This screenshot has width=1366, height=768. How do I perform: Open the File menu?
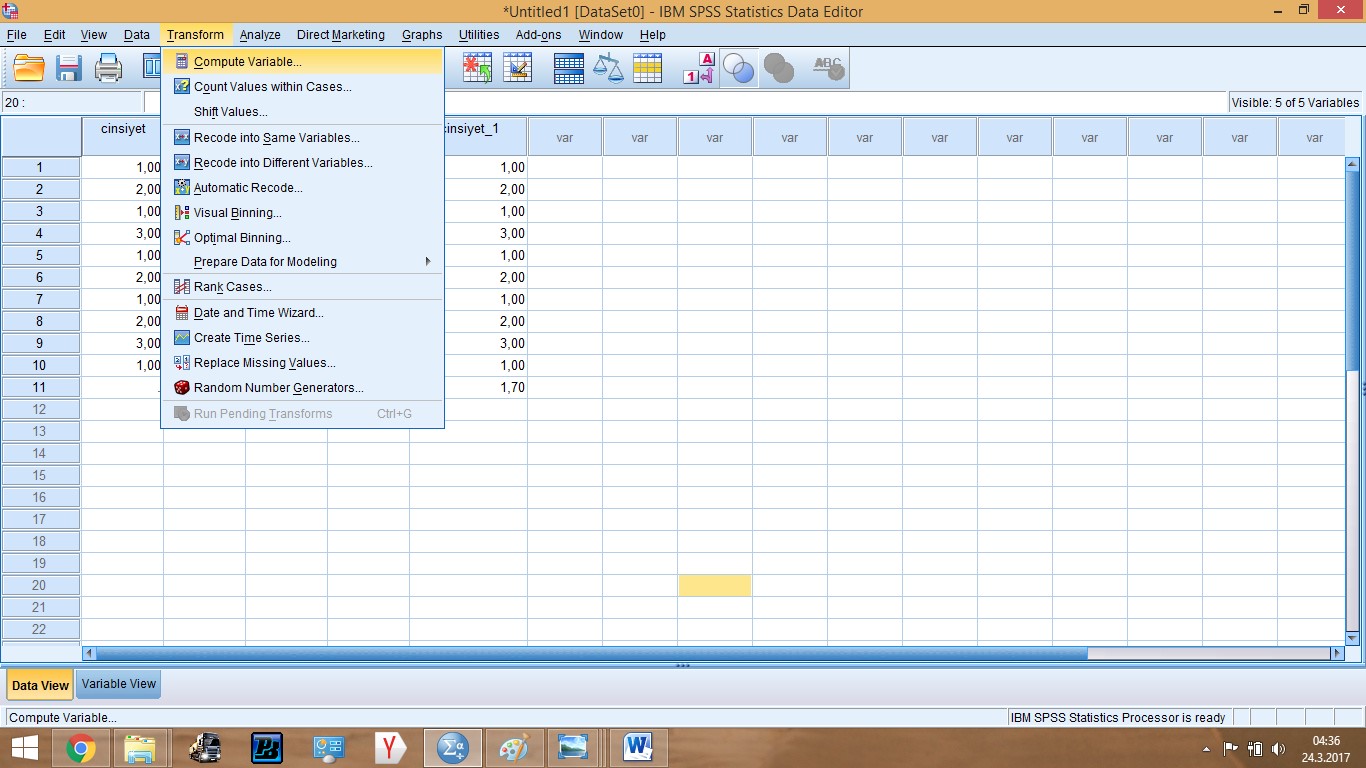[17, 35]
